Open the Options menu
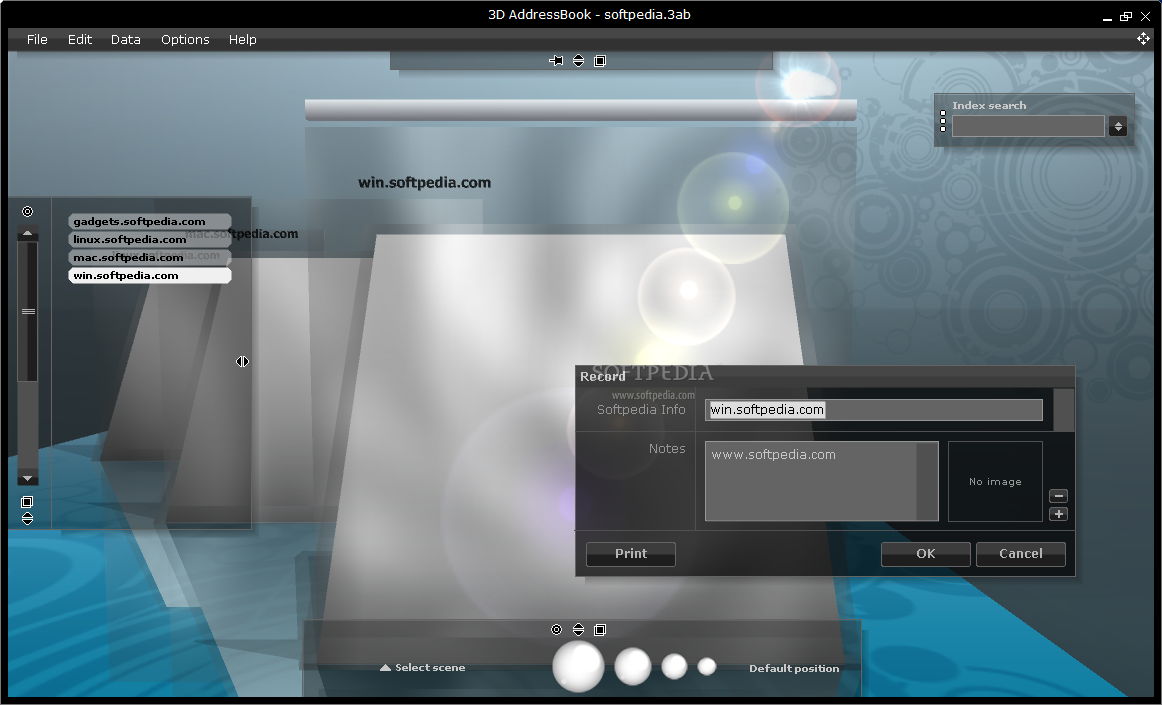This screenshot has width=1162, height=705. click(x=185, y=39)
